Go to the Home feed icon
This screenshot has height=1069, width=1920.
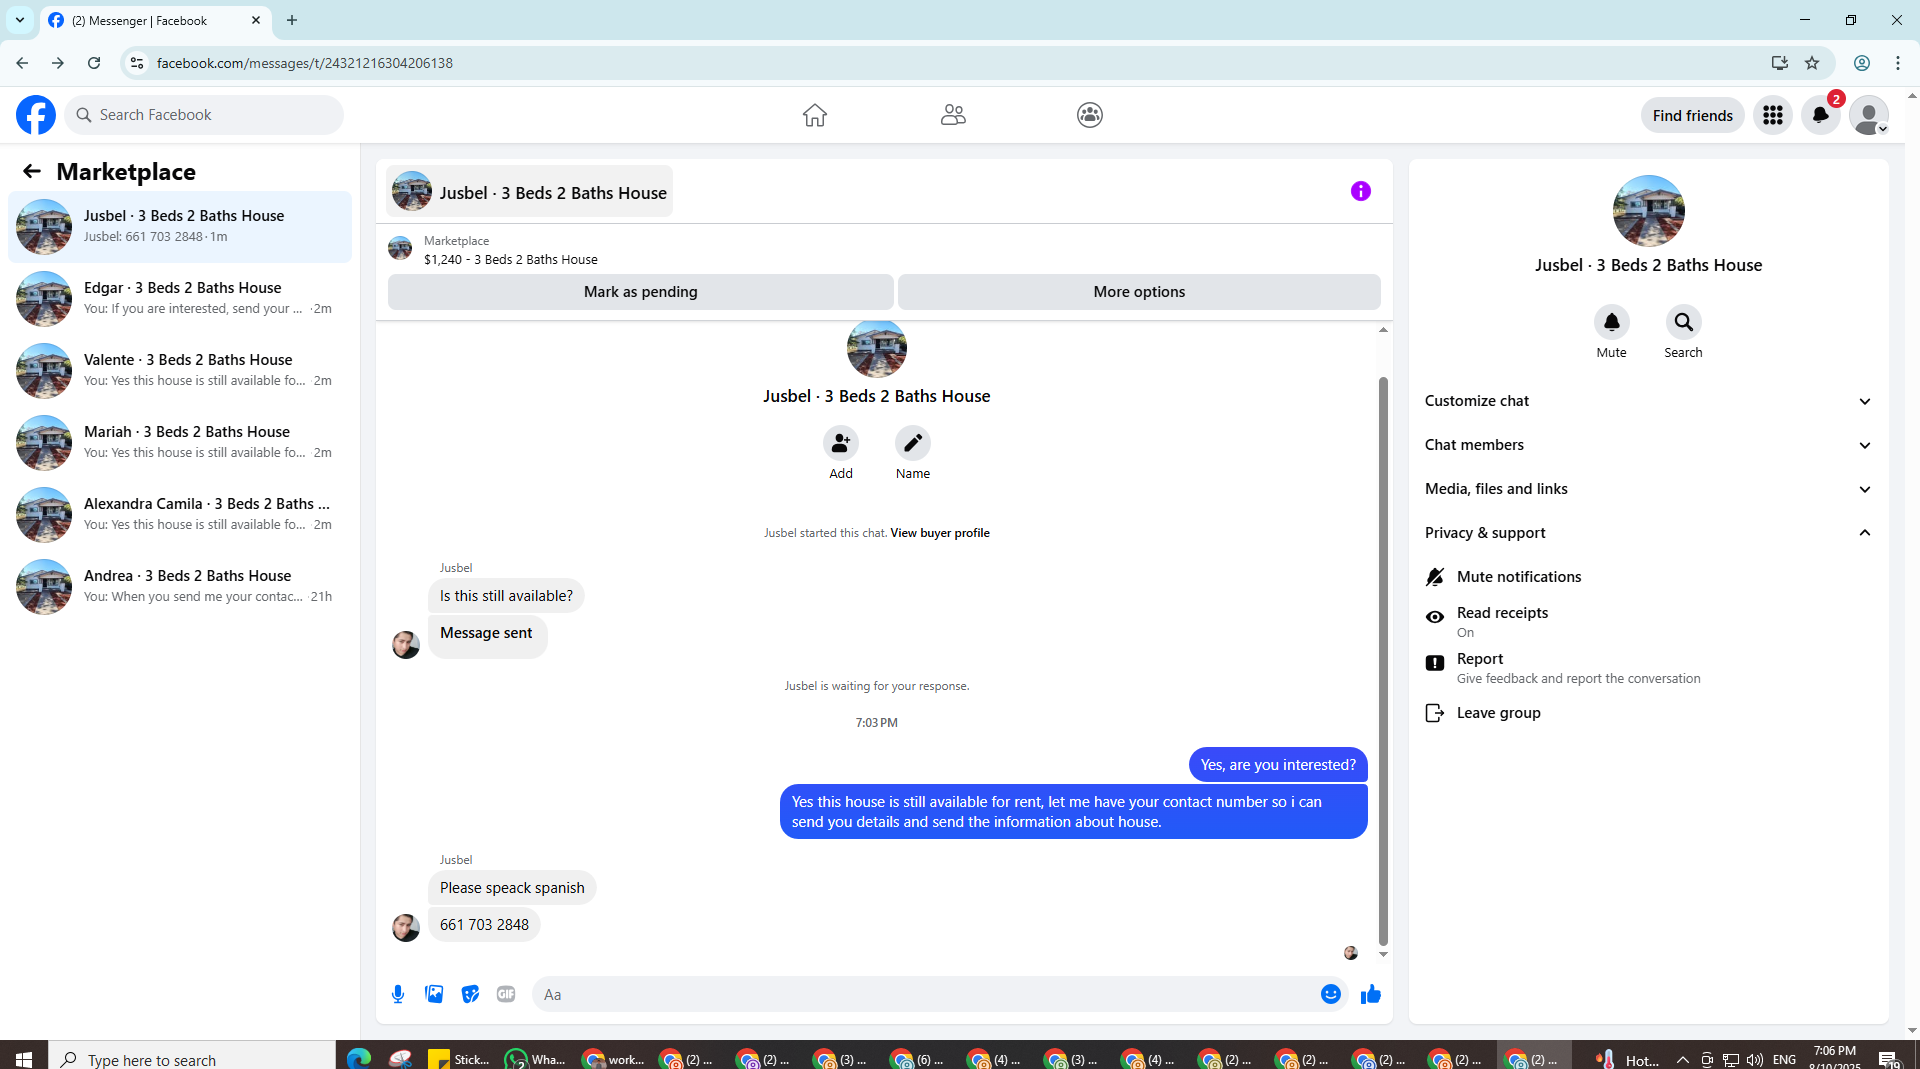tap(815, 115)
